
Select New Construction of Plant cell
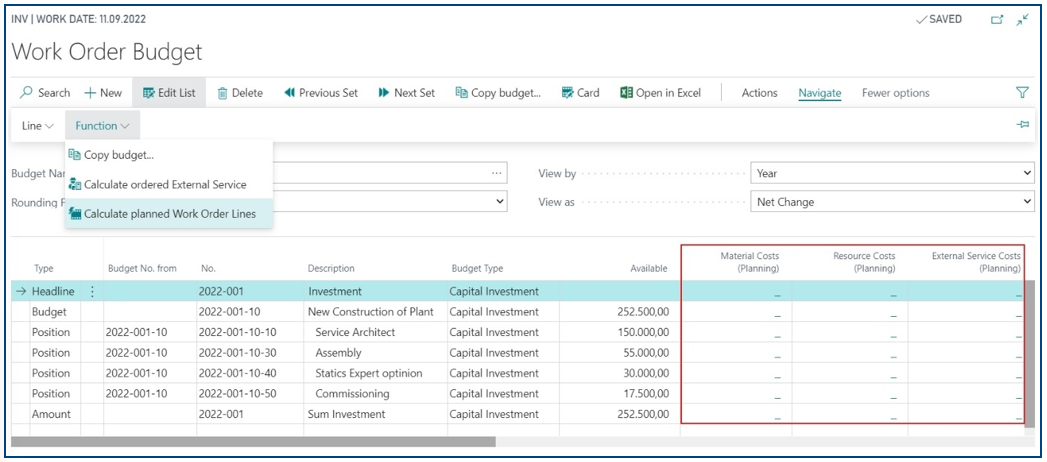[375, 312]
